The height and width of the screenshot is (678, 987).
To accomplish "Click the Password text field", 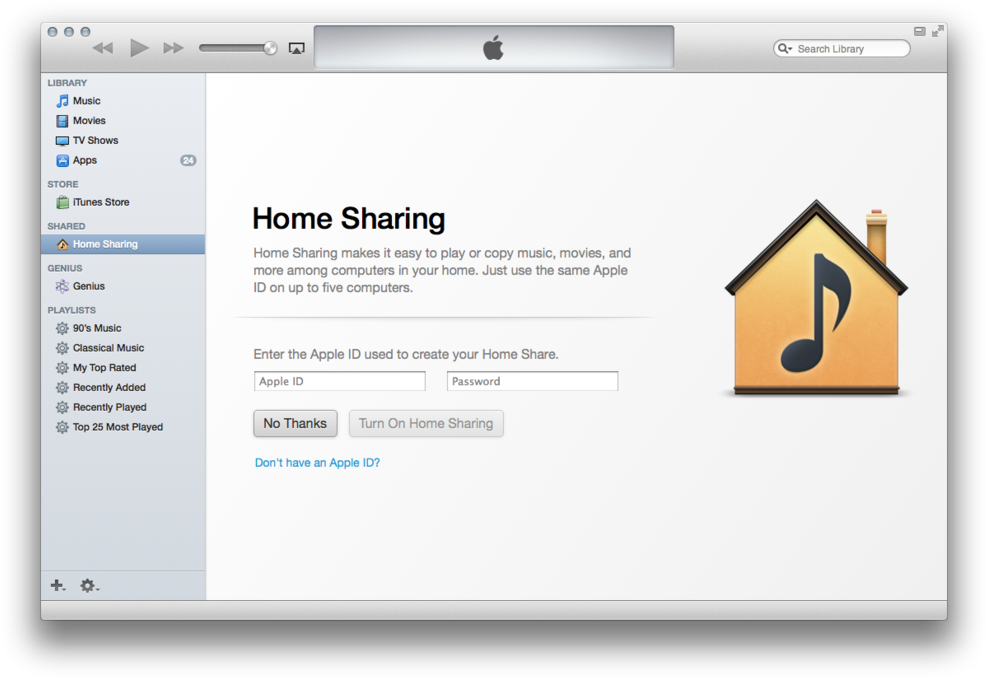I will (x=533, y=381).
